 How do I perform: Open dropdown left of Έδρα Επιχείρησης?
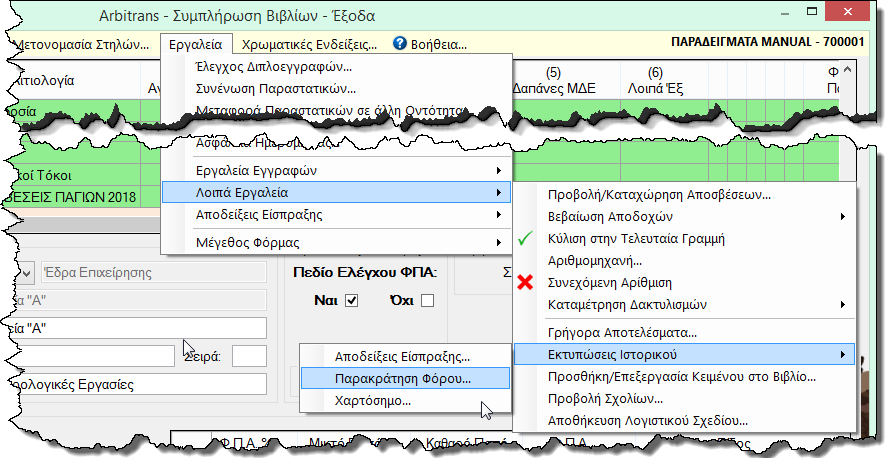[25, 272]
